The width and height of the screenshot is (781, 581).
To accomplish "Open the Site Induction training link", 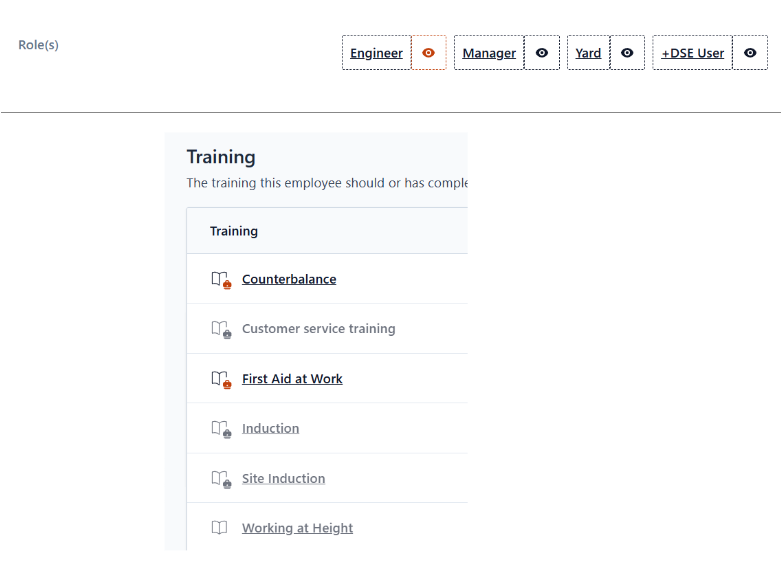I will [283, 478].
